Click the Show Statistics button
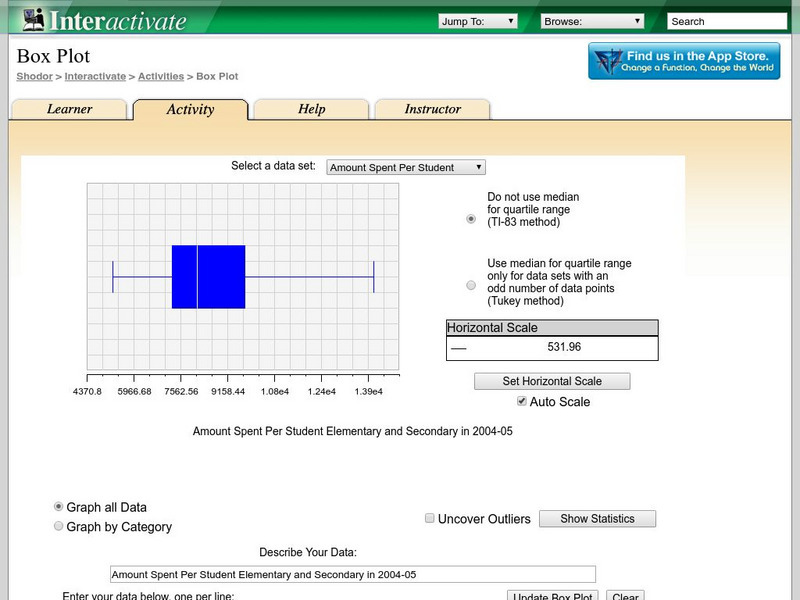 click(x=597, y=518)
